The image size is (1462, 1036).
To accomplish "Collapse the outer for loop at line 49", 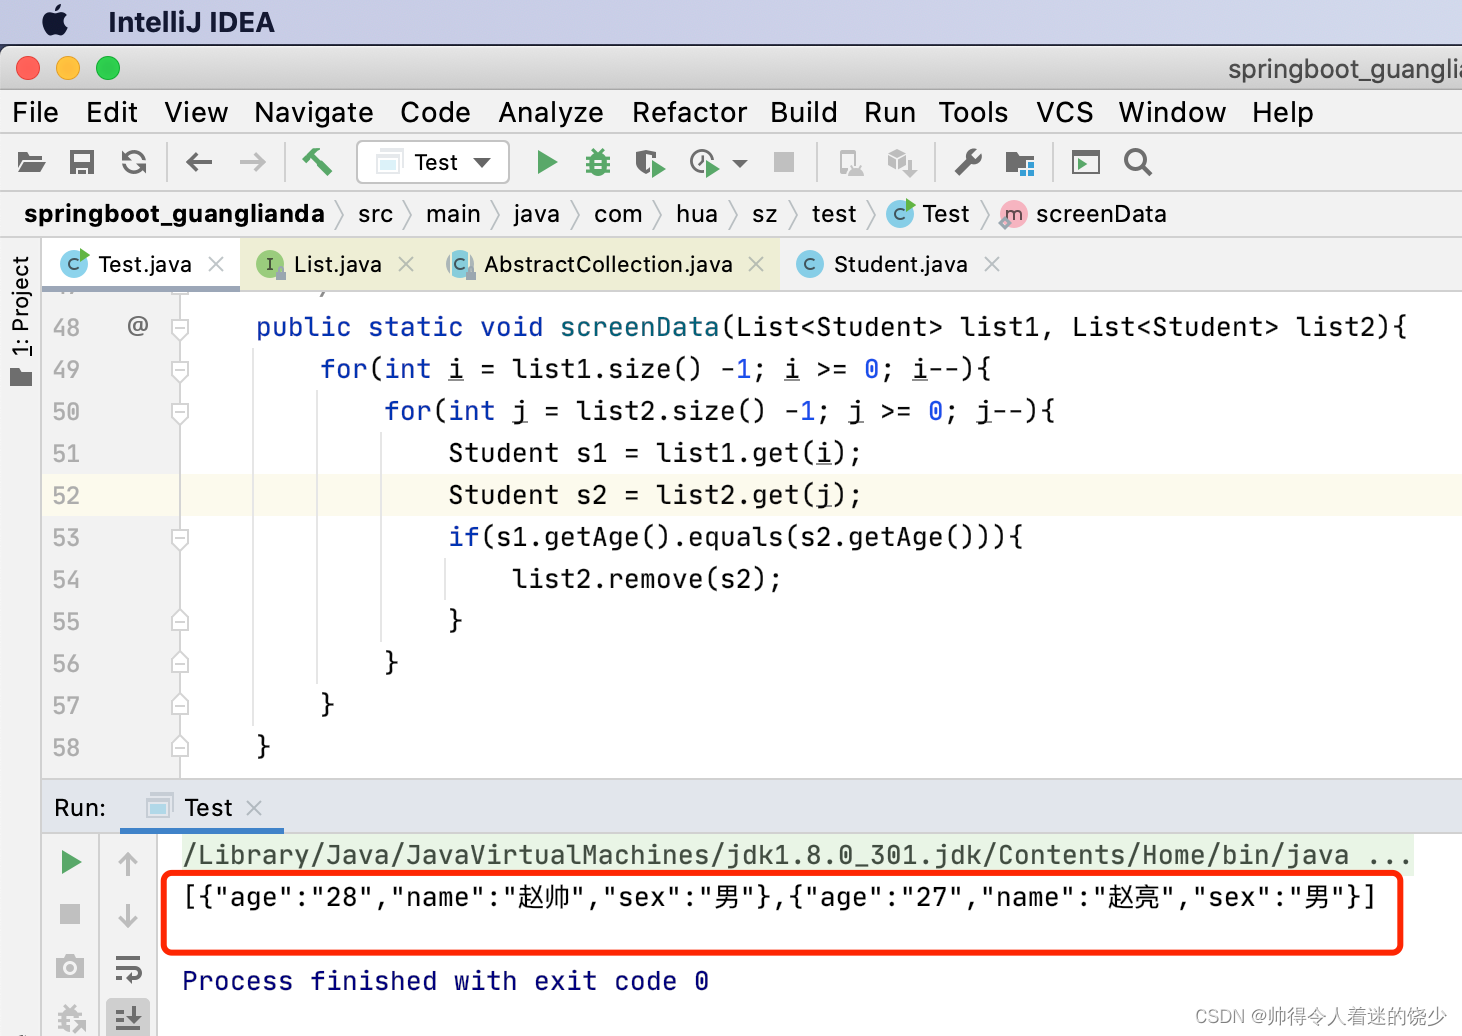I will pyautogui.click(x=180, y=370).
